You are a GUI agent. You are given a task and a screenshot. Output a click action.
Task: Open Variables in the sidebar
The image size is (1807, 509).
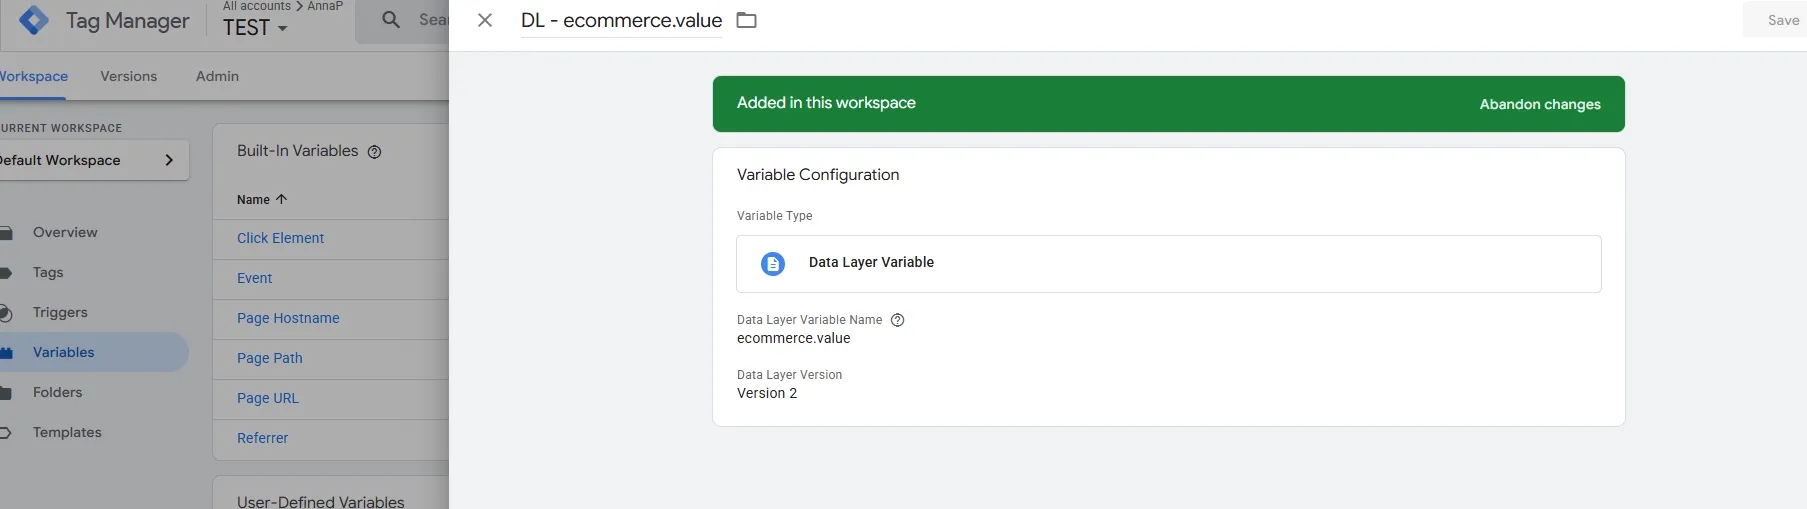click(64, 352)
